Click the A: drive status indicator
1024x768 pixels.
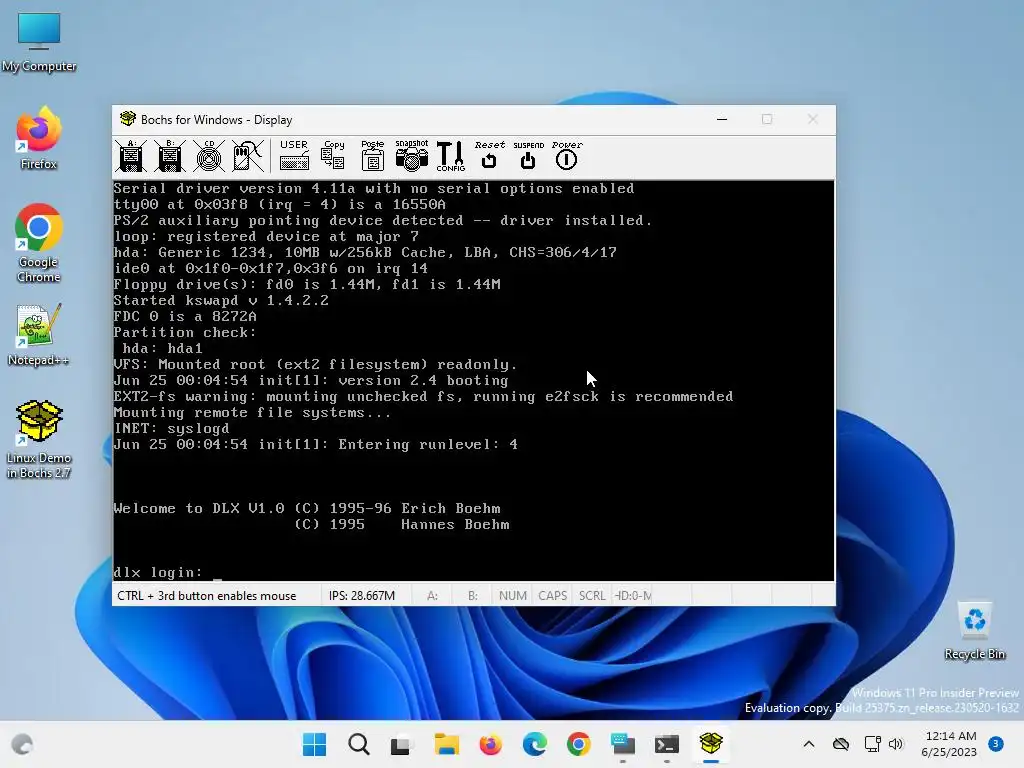(x=432, y=596)
